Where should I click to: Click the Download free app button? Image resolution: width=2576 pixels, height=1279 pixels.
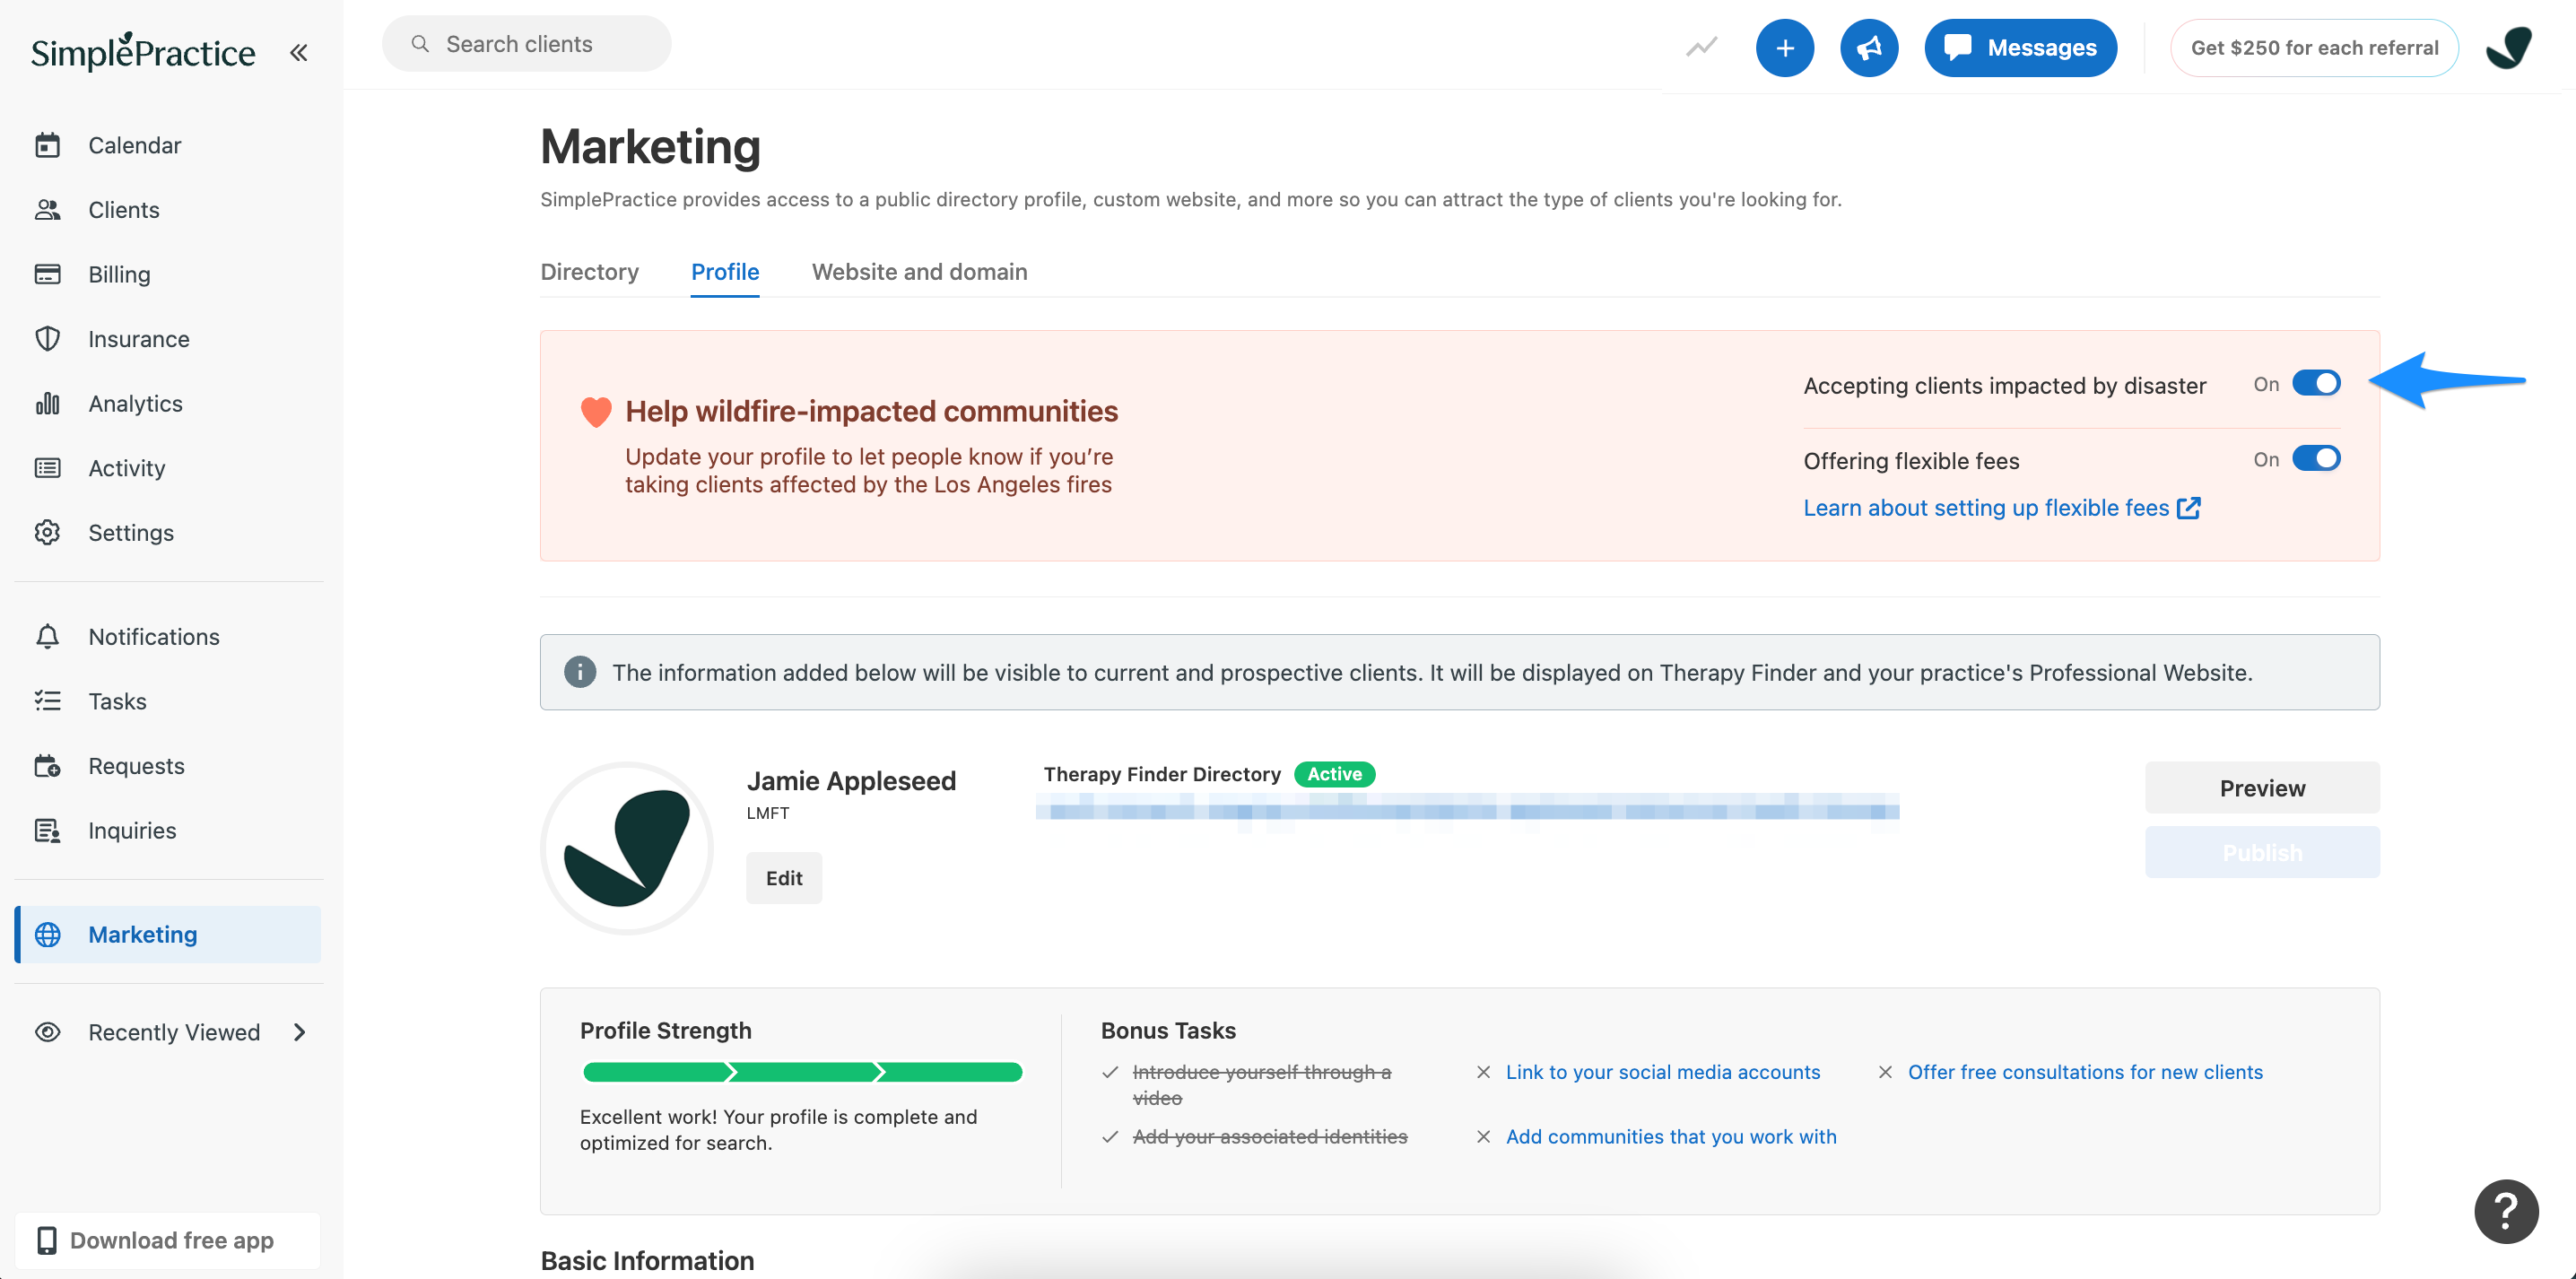click(168, 1240)
